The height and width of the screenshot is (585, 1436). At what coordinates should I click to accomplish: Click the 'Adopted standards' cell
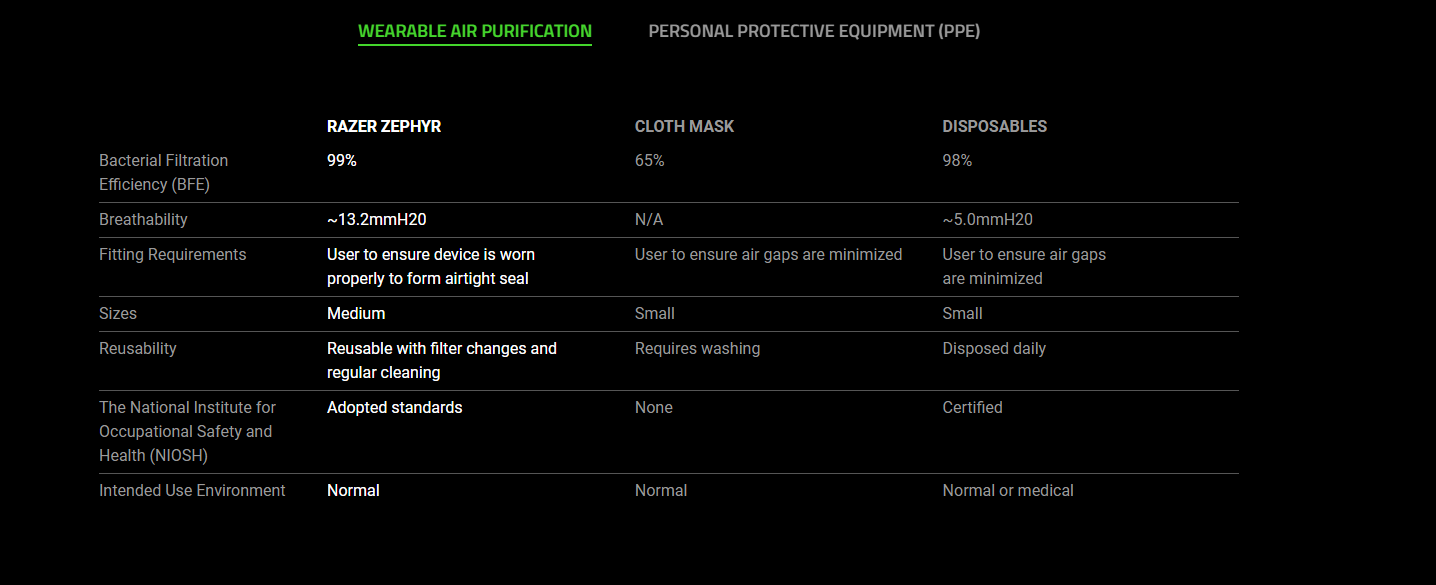pyautogui.click(x=395, y=408)
